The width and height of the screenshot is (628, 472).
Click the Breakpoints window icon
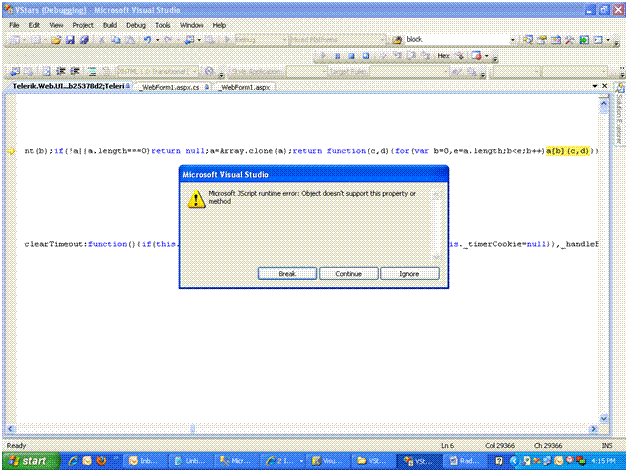coord(476,56)
